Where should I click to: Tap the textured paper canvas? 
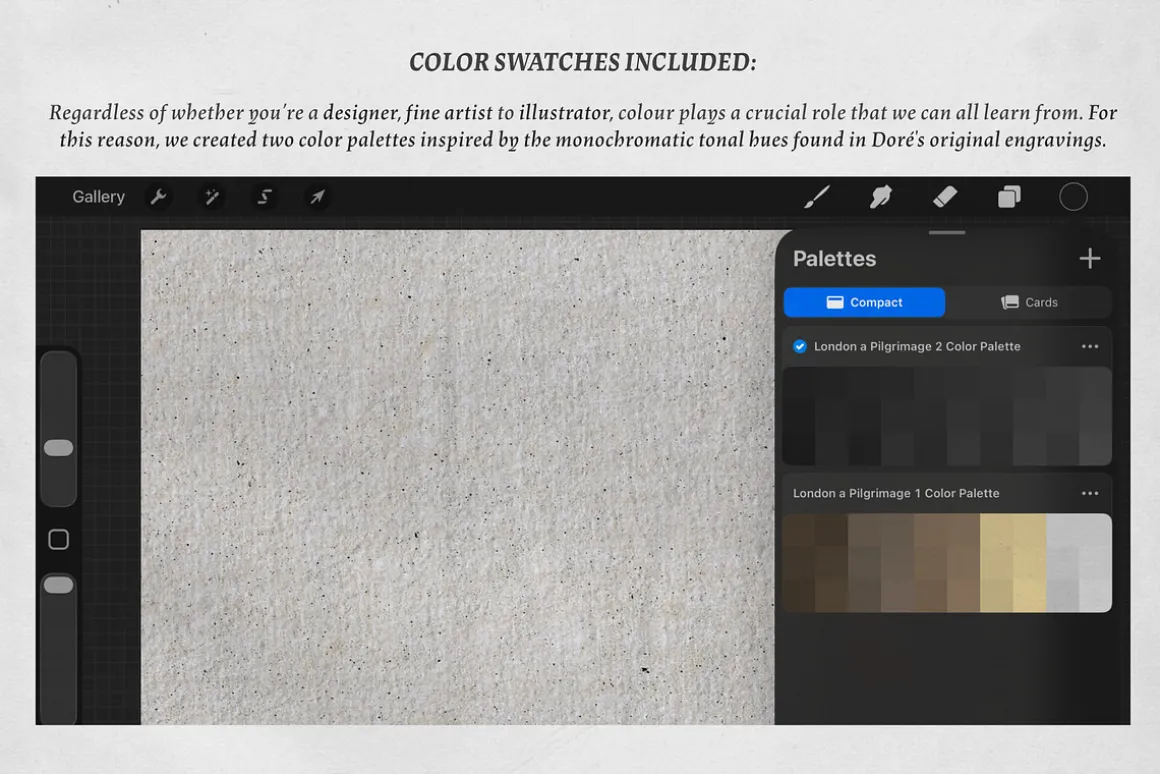[x=457, y=477]
